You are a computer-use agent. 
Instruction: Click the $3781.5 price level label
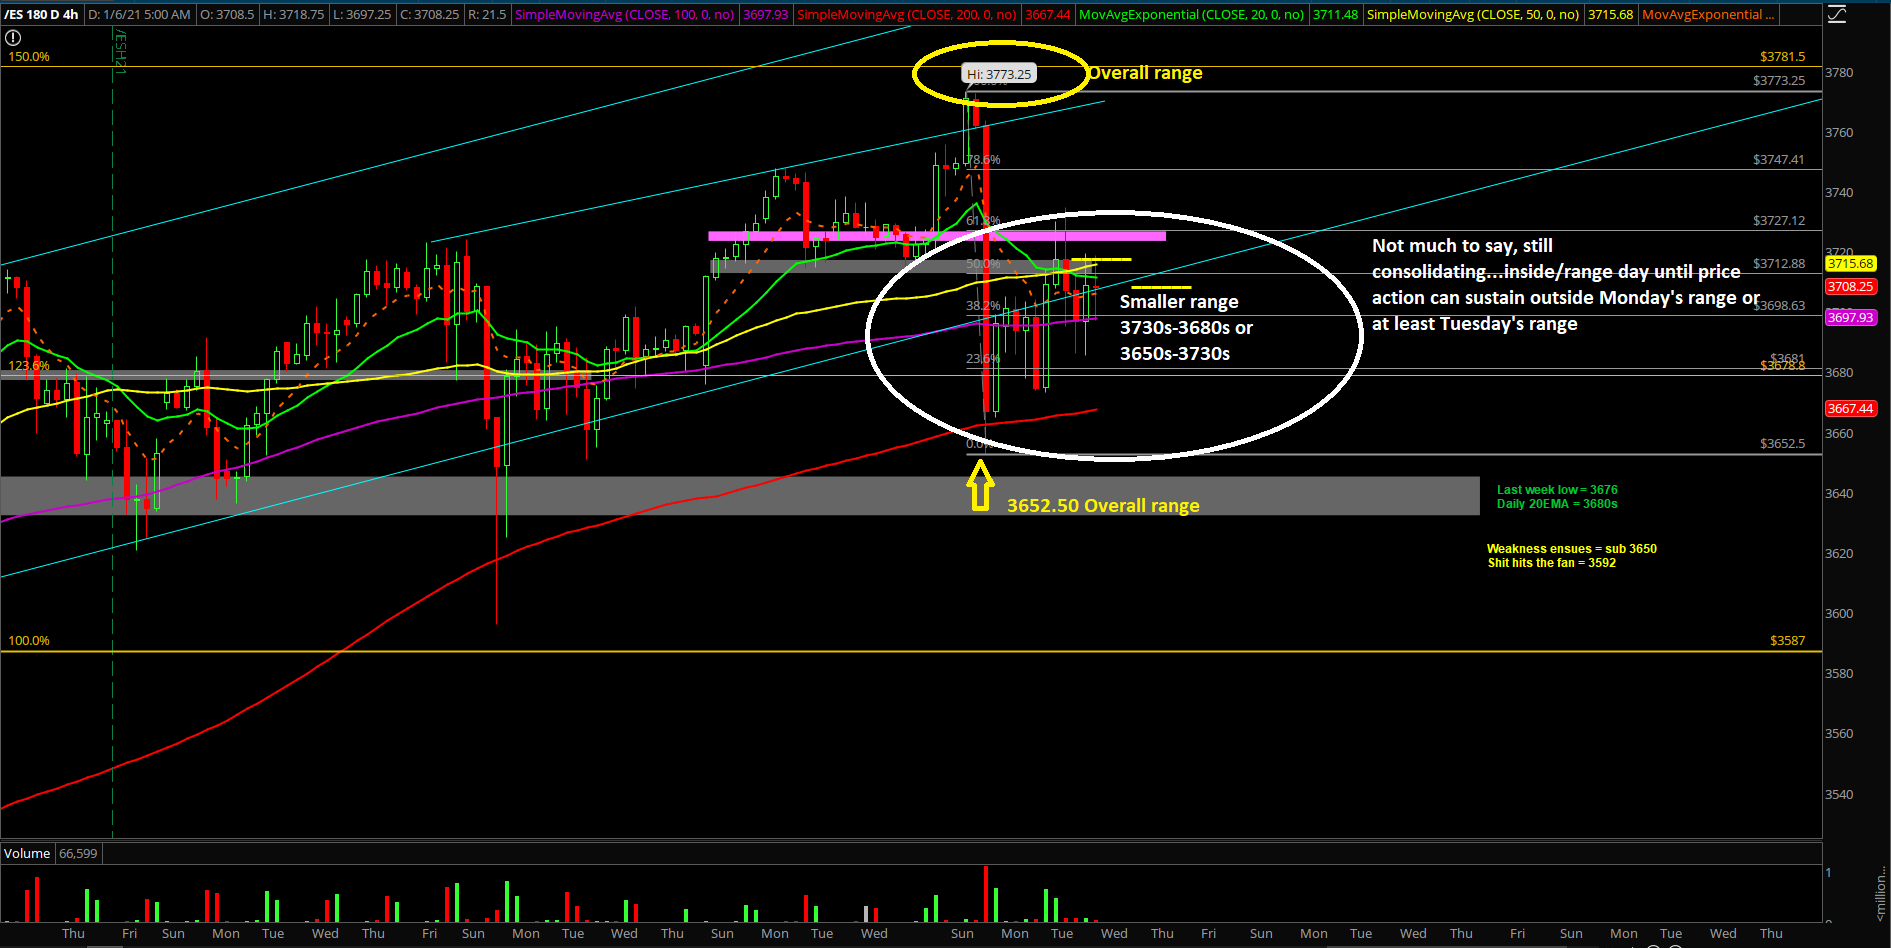tap(1783, 57)
